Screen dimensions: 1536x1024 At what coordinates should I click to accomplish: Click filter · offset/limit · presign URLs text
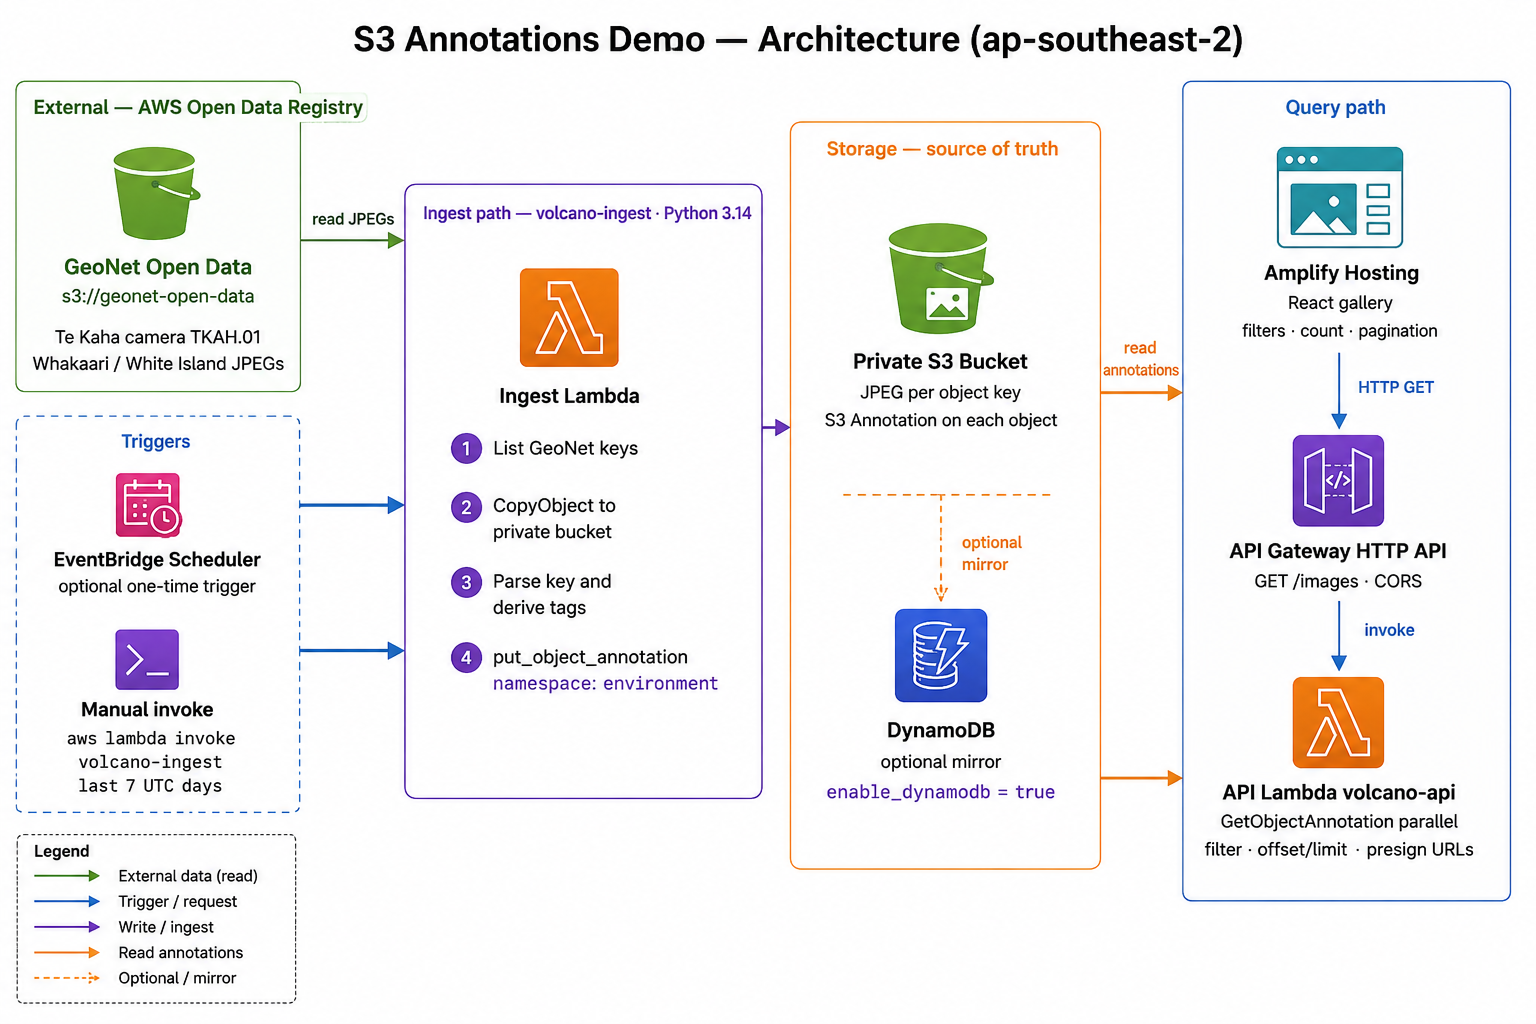(1339, 850)
